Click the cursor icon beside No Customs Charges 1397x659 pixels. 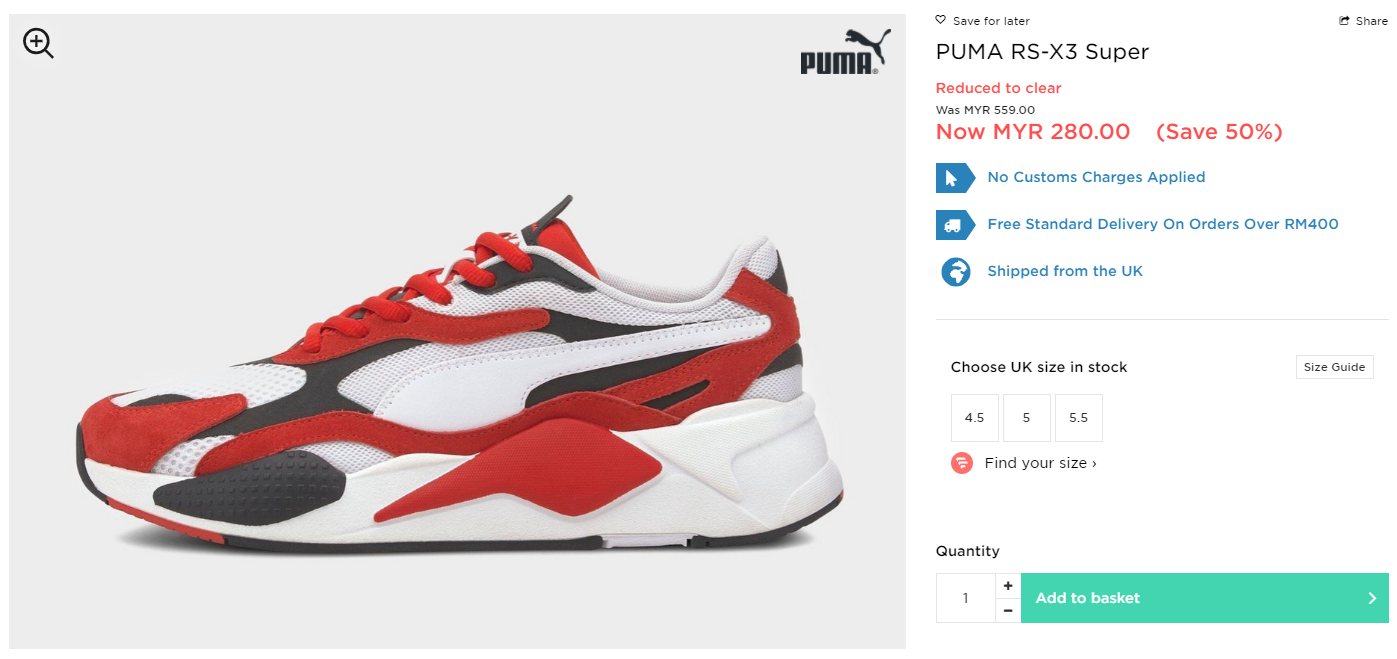click(x=954, y=178)
